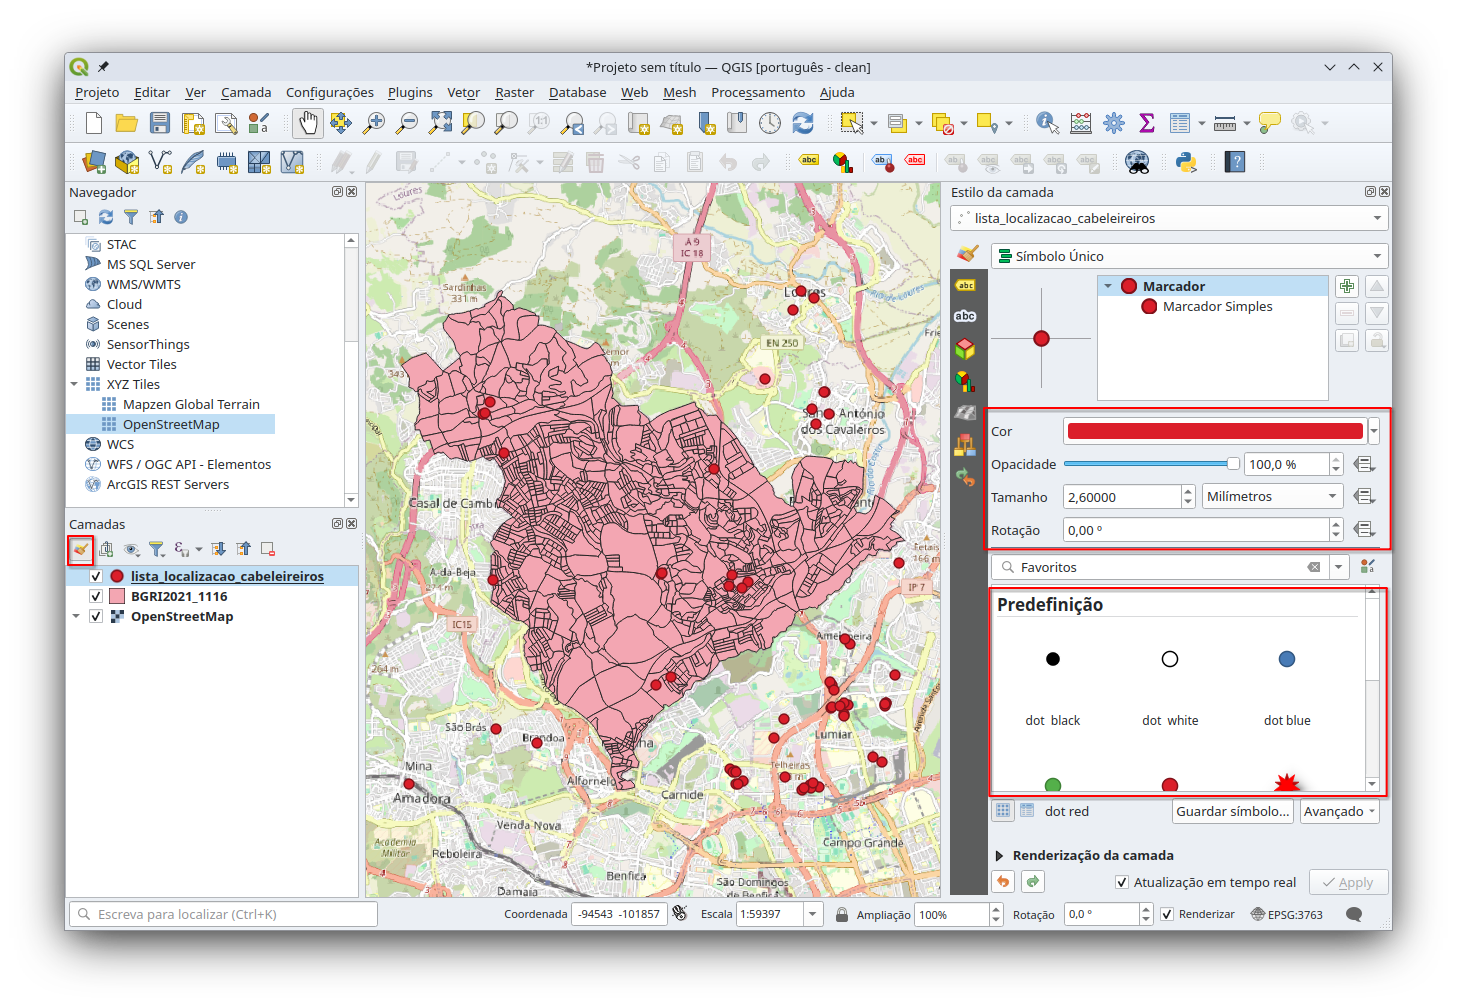Image resolution: width=1457 pixels, height=1007 pixels.
Task: Open a project using the folder icon
Action: coord(127,123)
